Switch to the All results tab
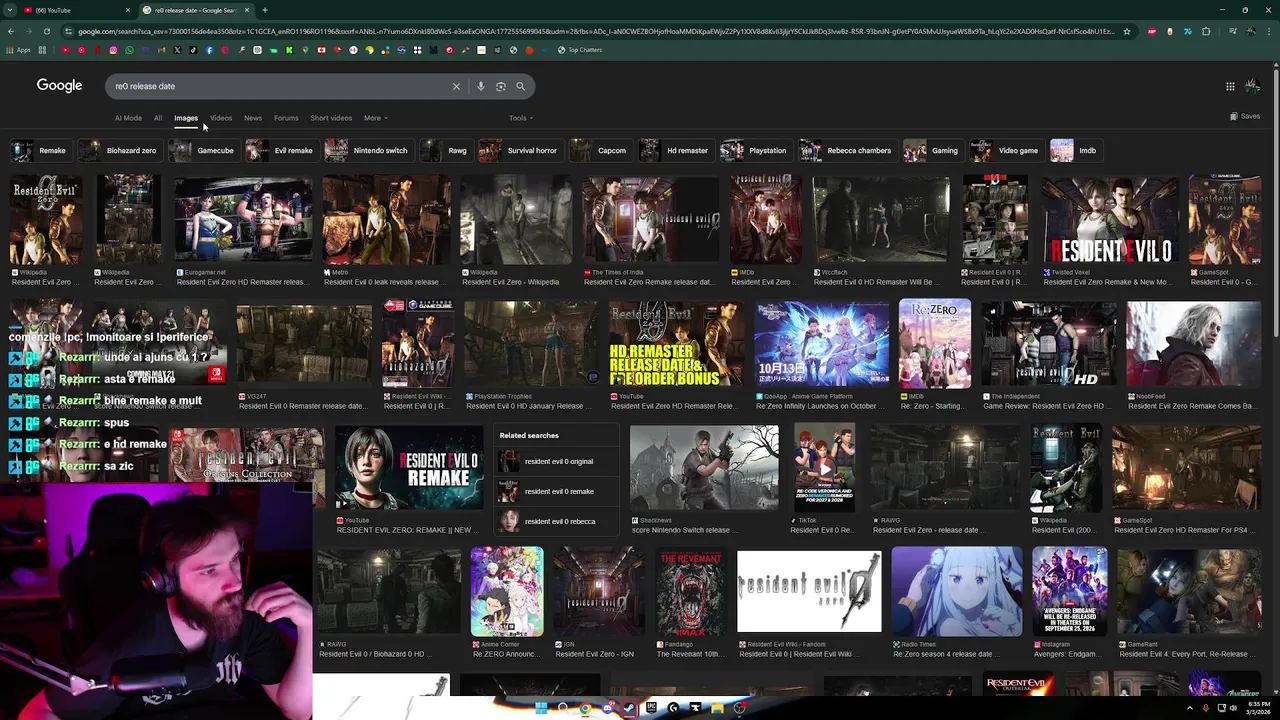The width and height of the screenshot is (1280, 720). (157, 118)
